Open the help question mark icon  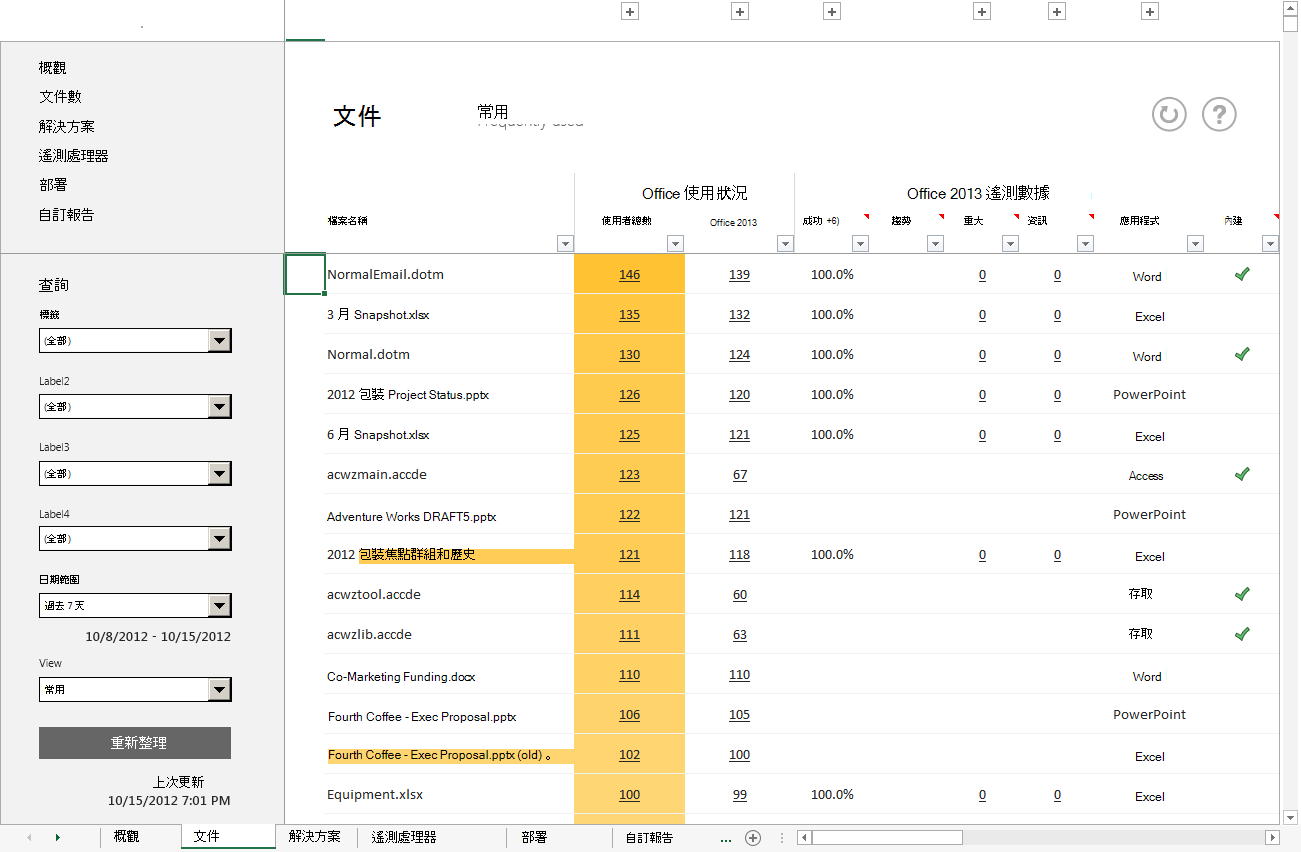(1219, 114)
